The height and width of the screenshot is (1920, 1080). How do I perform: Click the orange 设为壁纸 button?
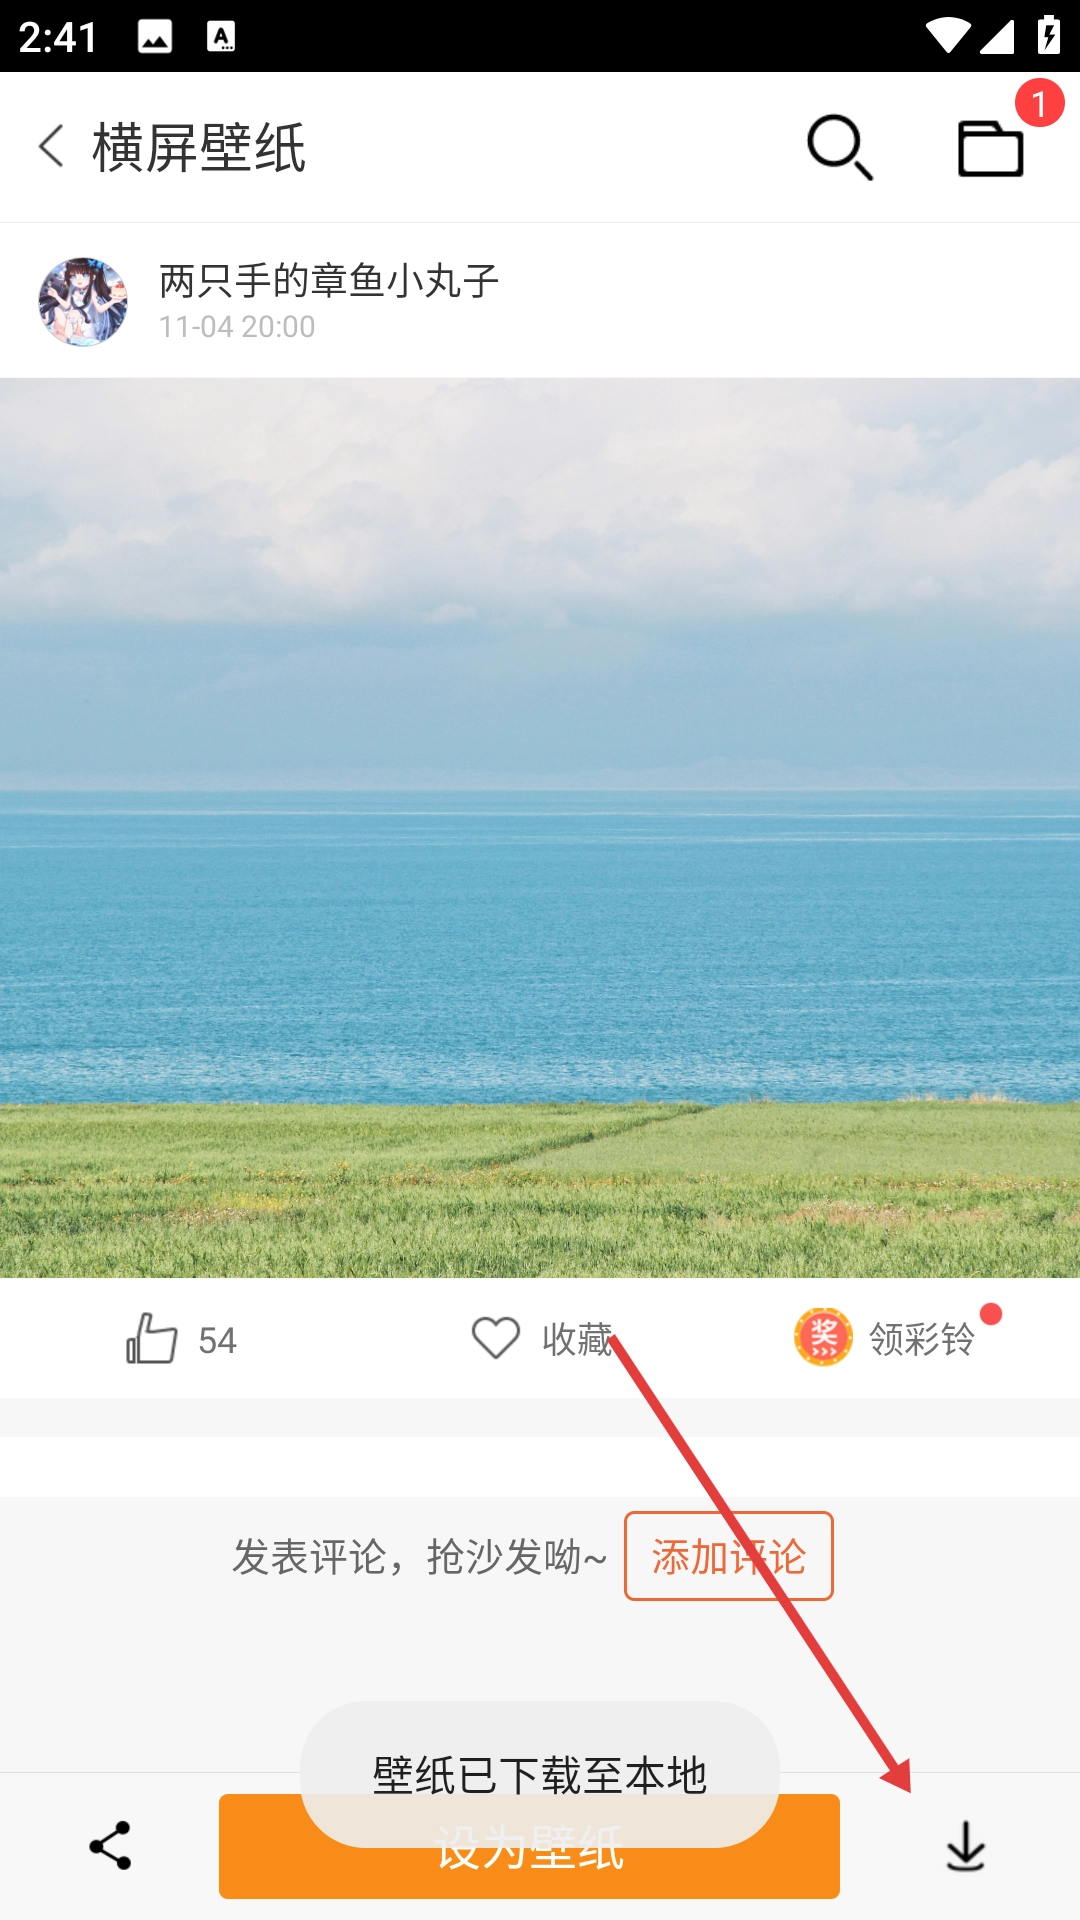[x=529, y=1846]
